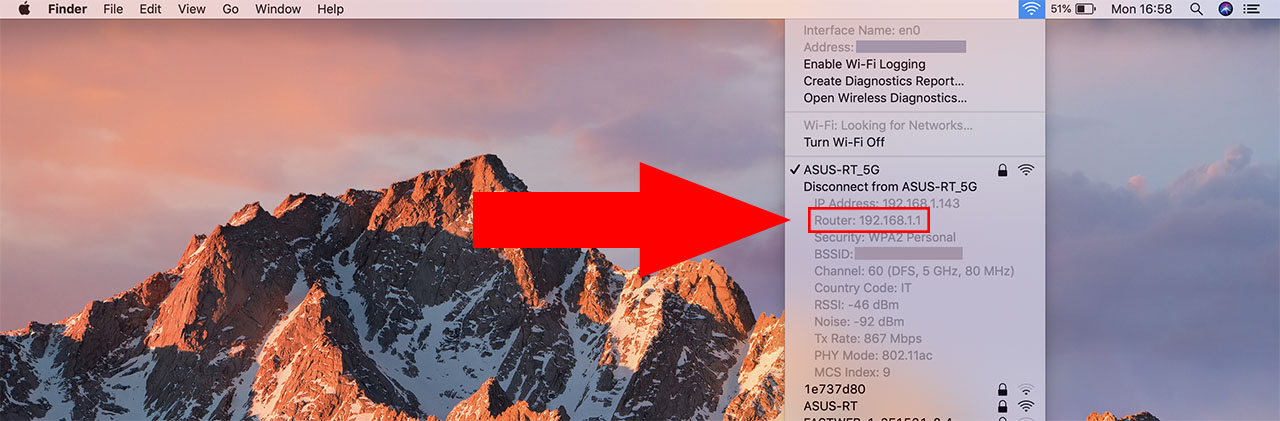Choose Create Diagnostics Report

[883, 81]
